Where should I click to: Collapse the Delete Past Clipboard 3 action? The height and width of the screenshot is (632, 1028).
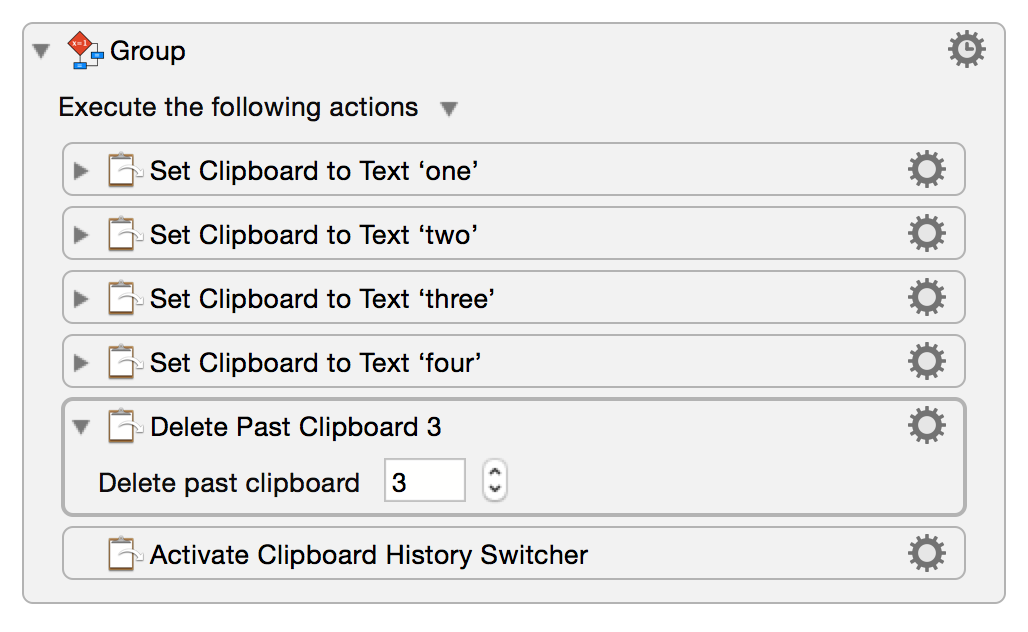click(82, 428)
